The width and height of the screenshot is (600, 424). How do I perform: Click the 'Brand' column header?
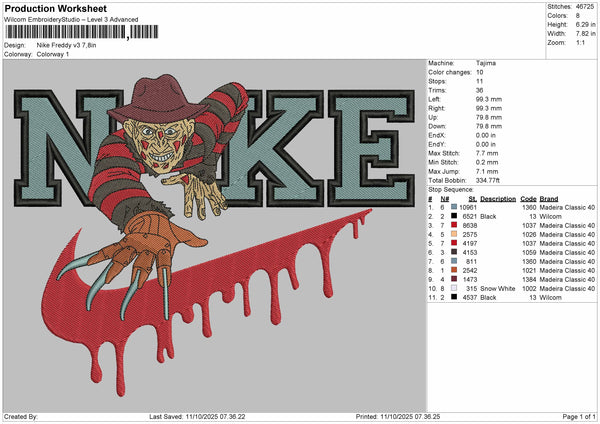coord(549,199)
